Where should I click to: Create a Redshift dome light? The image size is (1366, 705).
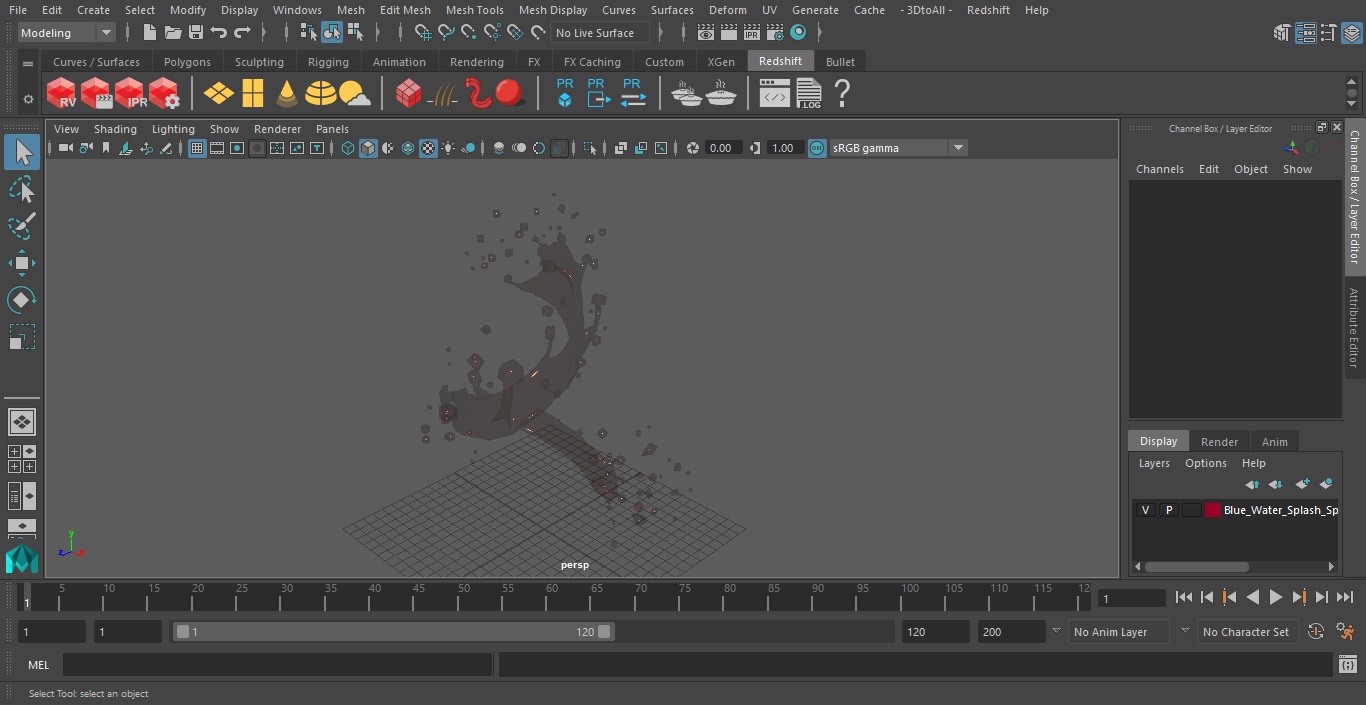321,94
